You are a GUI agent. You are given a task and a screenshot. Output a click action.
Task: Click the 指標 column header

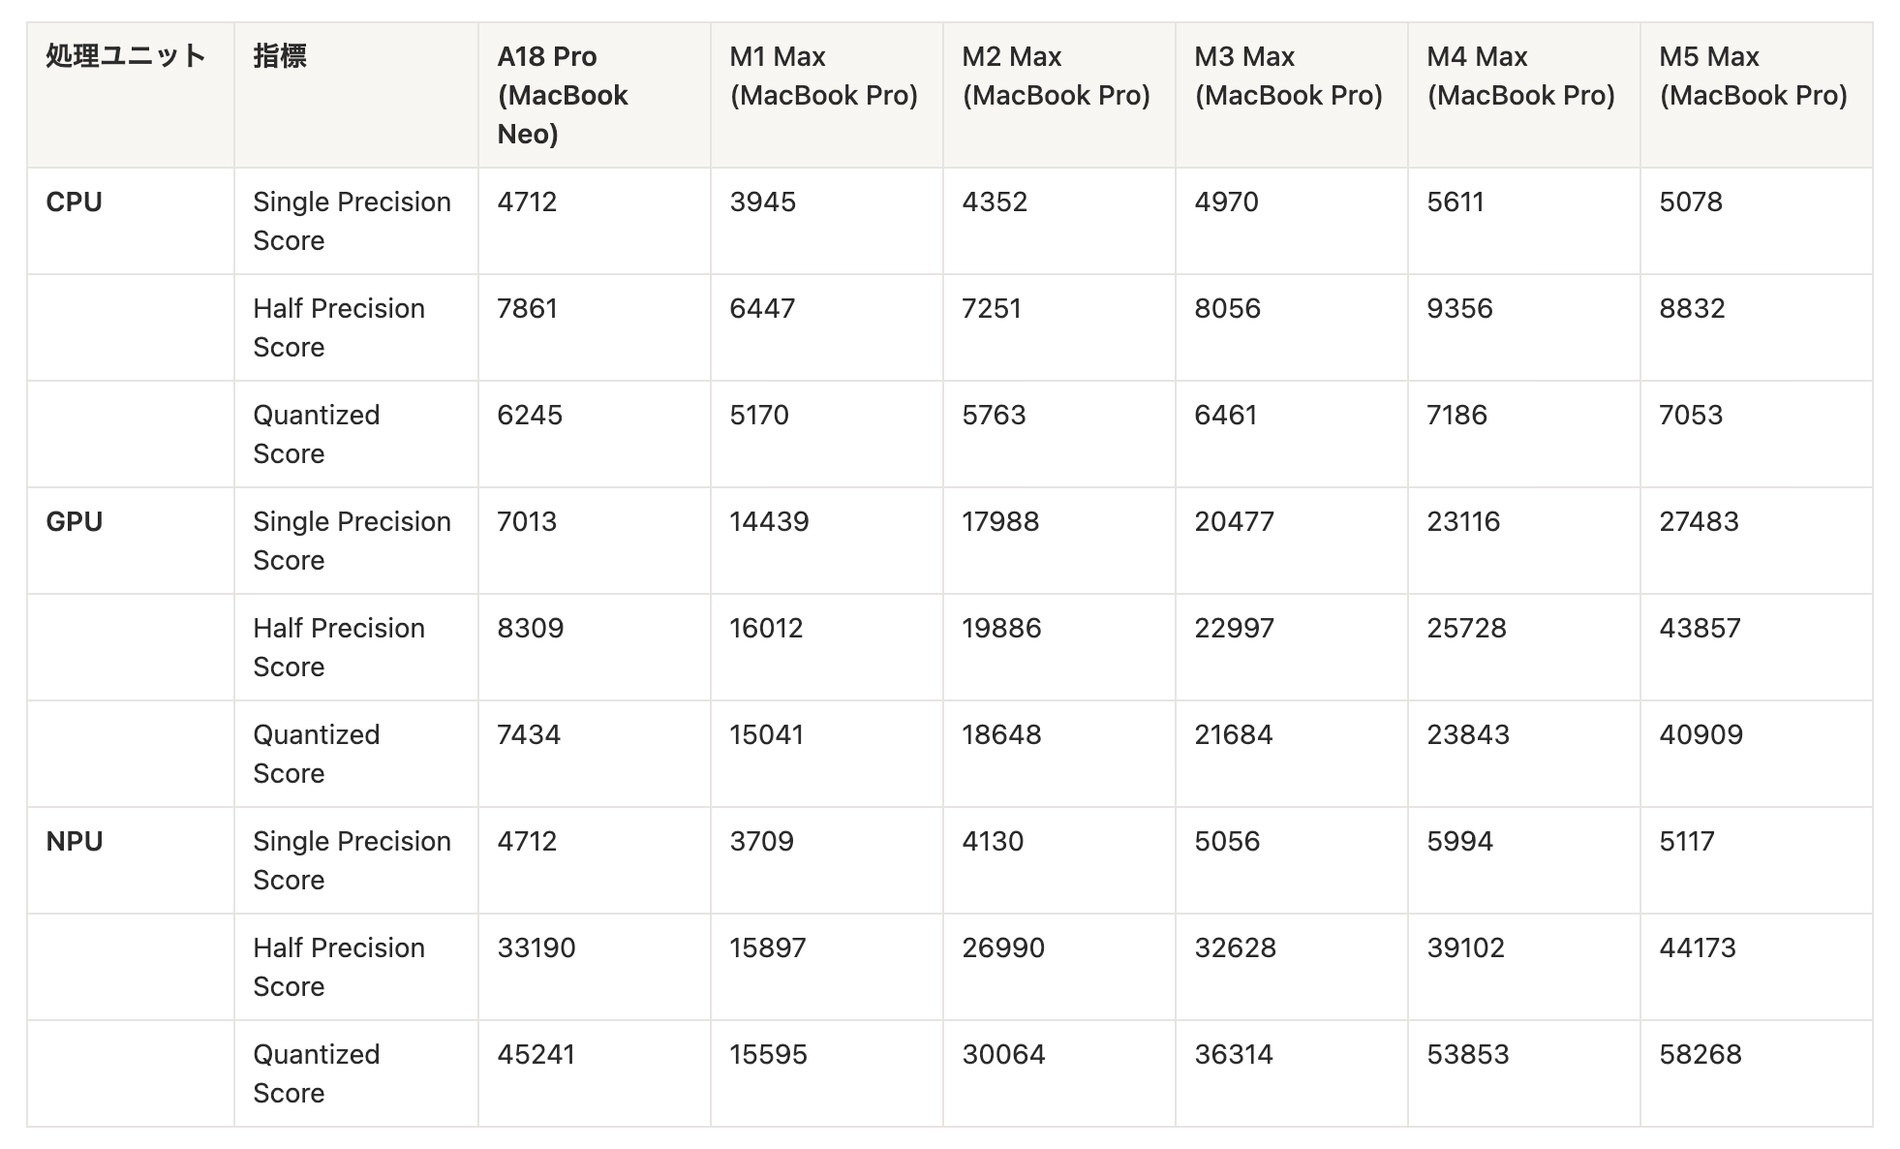point(280,56)
